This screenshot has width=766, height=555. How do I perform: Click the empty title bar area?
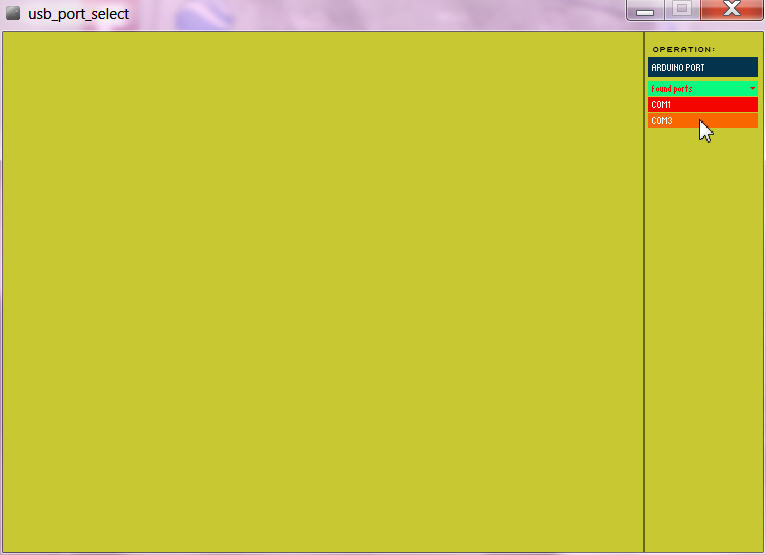click(x=380, y=14)
